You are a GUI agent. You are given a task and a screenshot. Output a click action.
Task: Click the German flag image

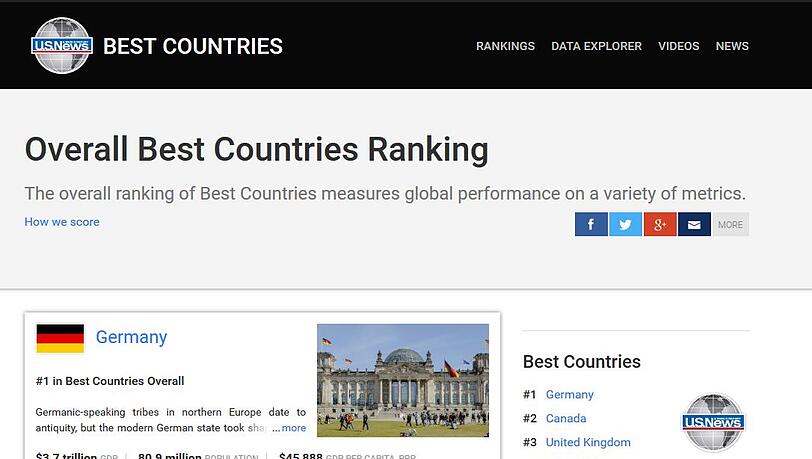(60, 338)
